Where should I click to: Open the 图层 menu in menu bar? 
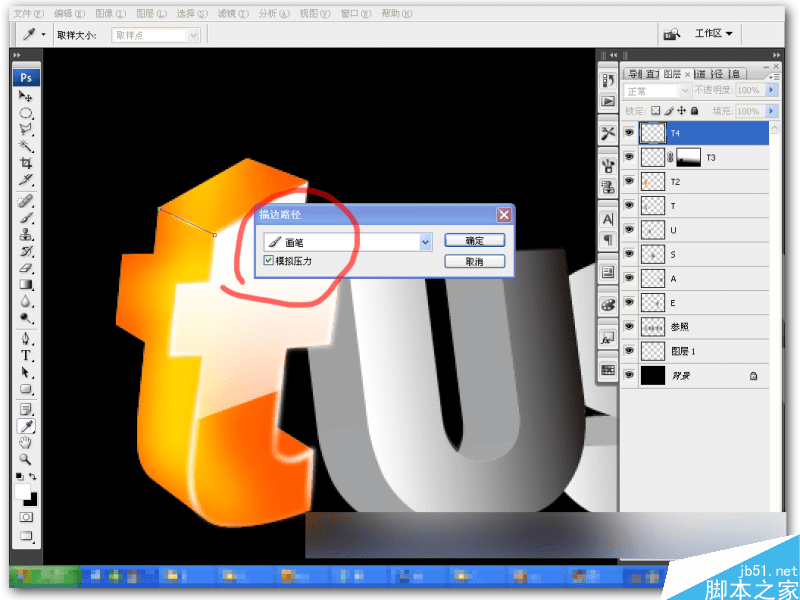click(152, 14)
